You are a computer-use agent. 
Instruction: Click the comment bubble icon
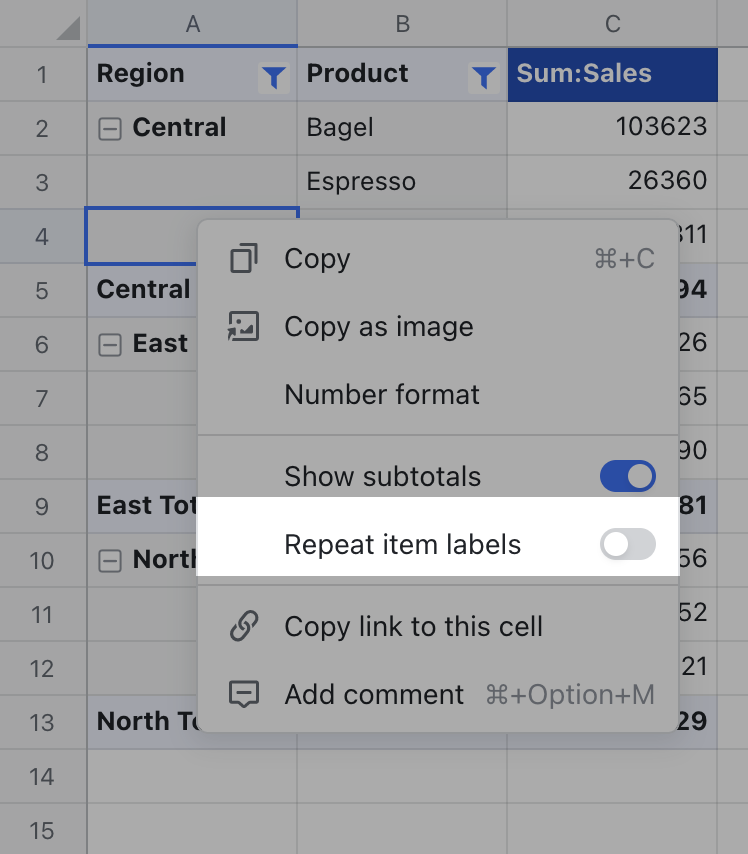244,695
